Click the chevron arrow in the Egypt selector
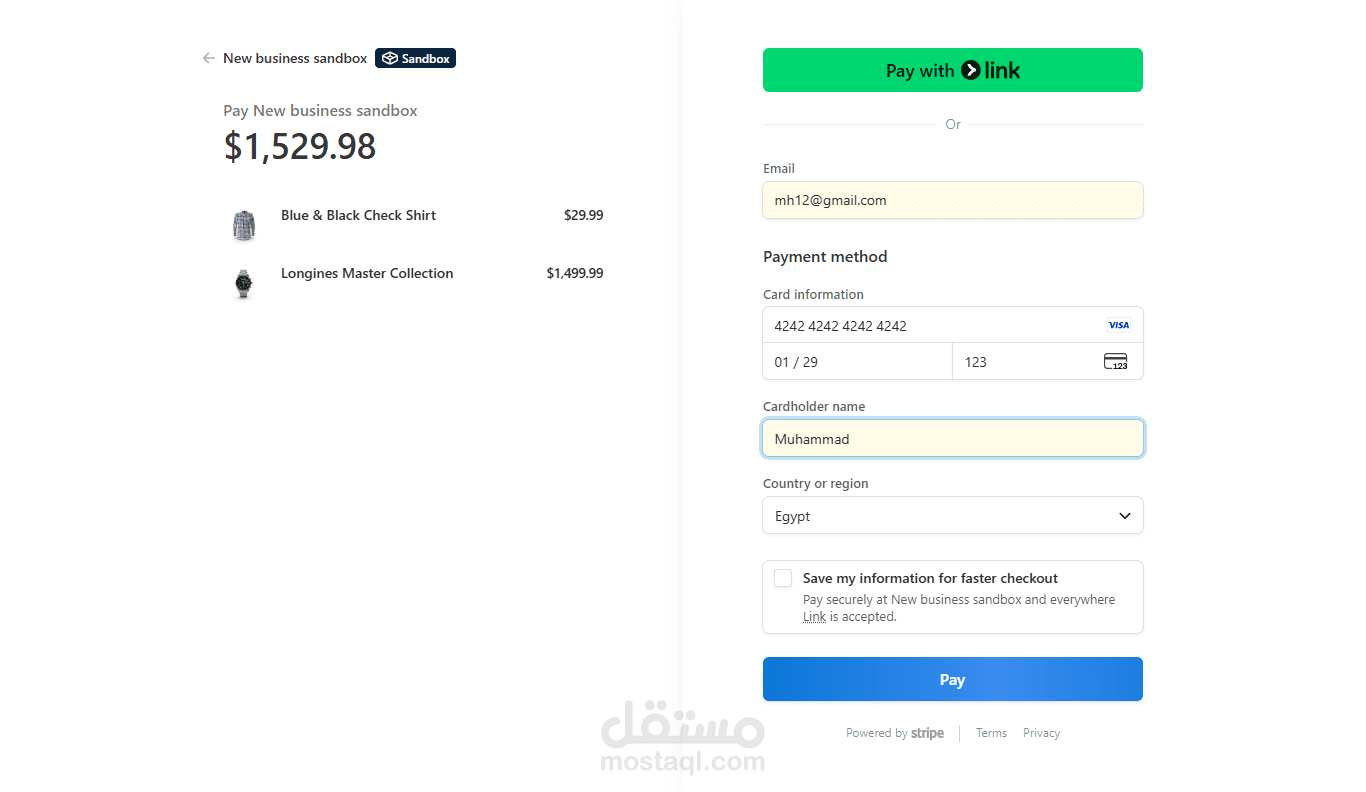The height and width of the screenshot is (792, 1366). point(1124,516)
